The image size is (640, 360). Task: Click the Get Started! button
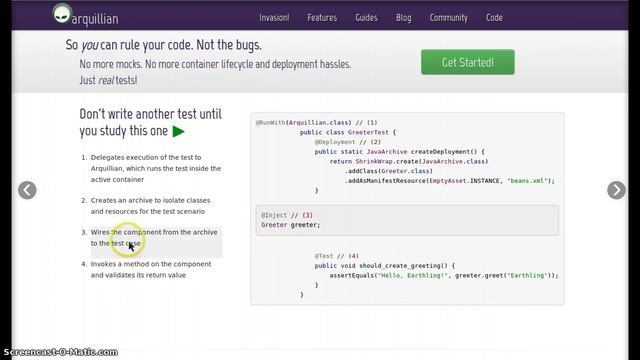click(468, 62)
